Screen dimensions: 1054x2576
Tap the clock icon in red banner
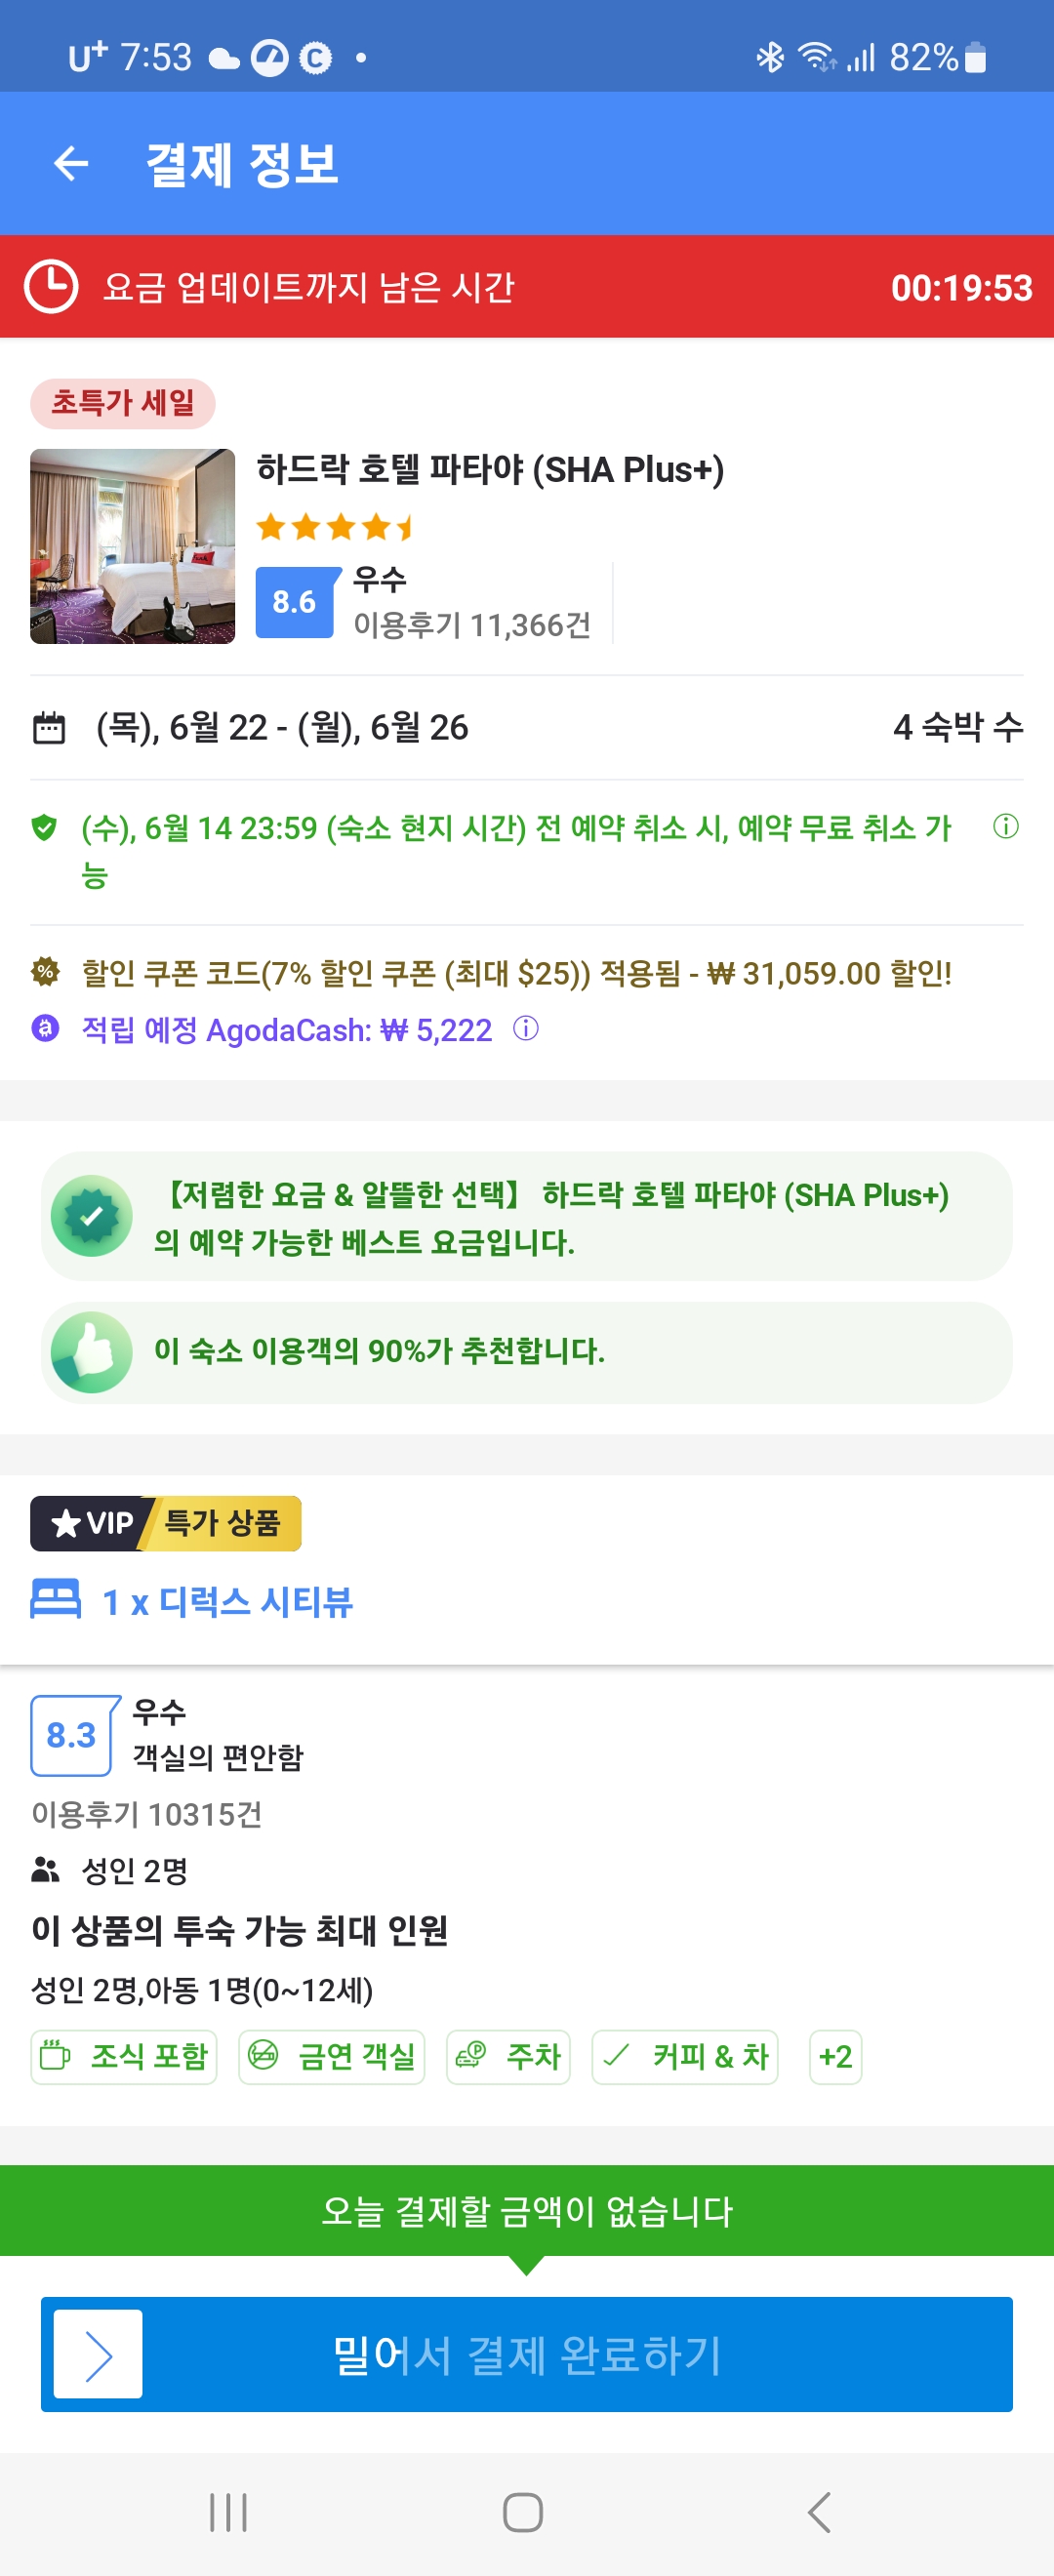[x=51, y=287]
